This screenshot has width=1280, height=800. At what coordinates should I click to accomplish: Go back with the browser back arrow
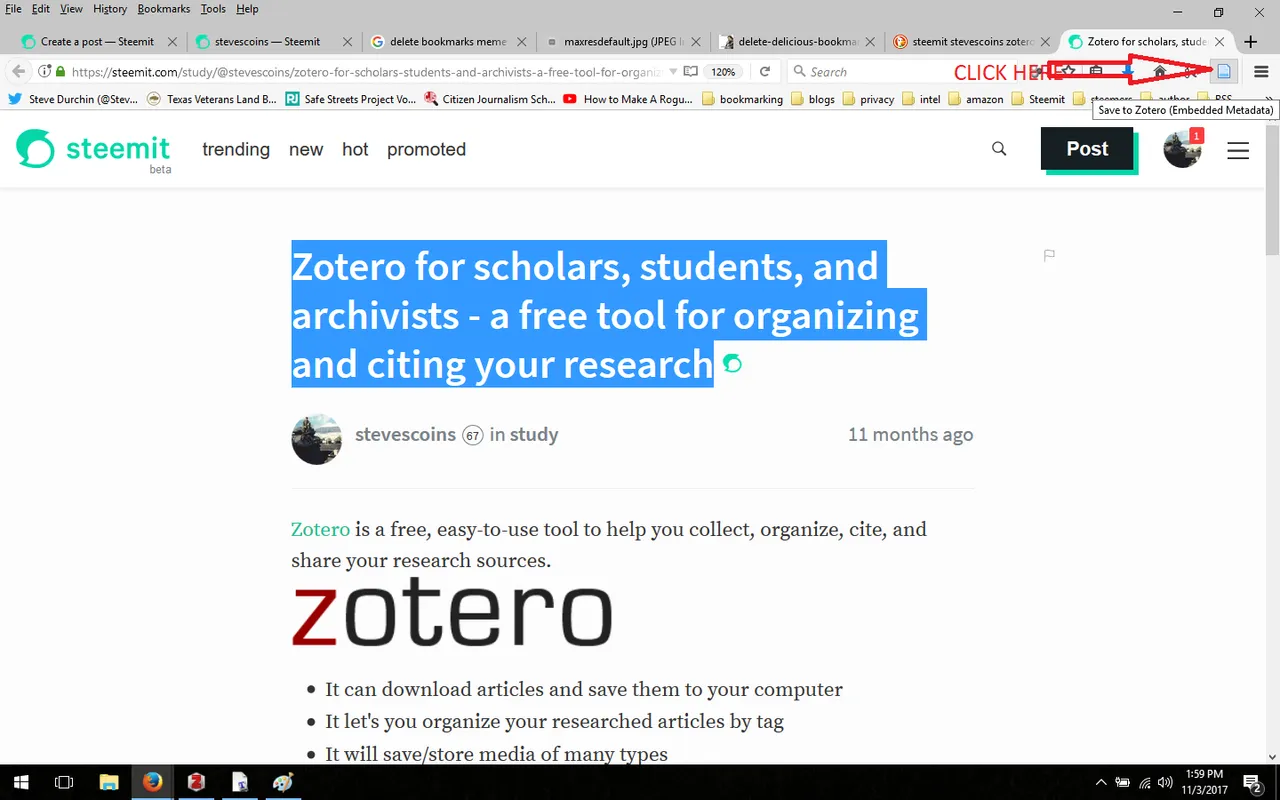point(18,72)
